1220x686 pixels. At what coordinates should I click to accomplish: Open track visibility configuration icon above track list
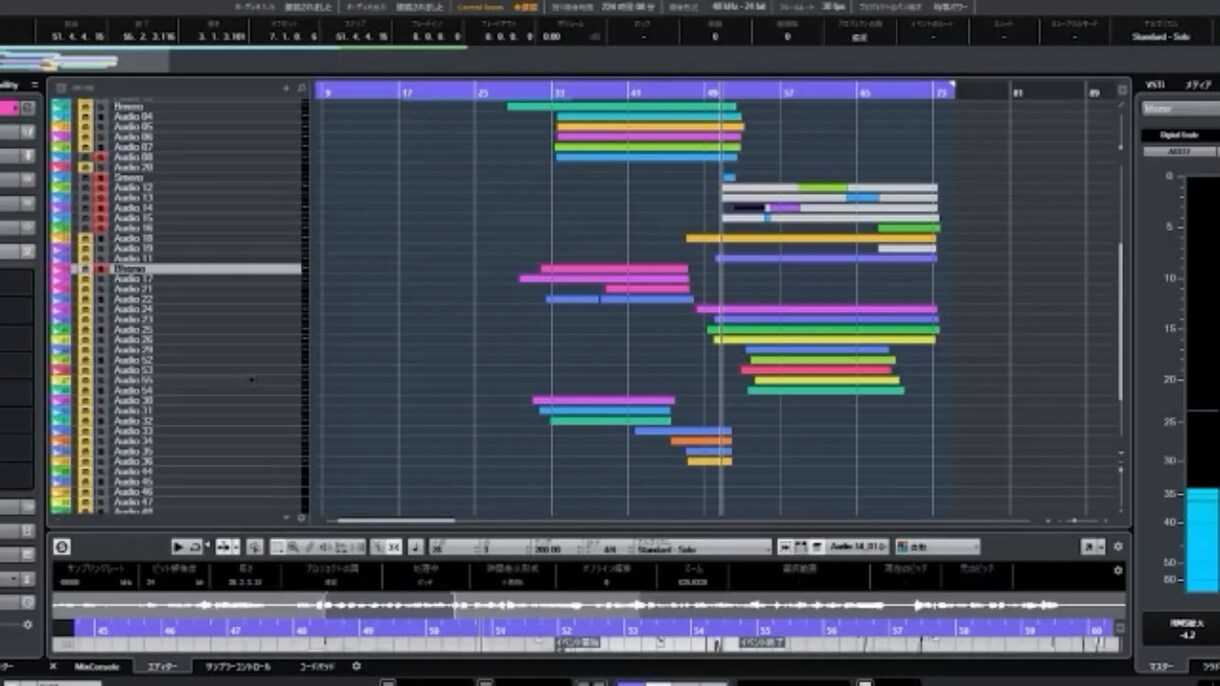click(x=62, y=88)
